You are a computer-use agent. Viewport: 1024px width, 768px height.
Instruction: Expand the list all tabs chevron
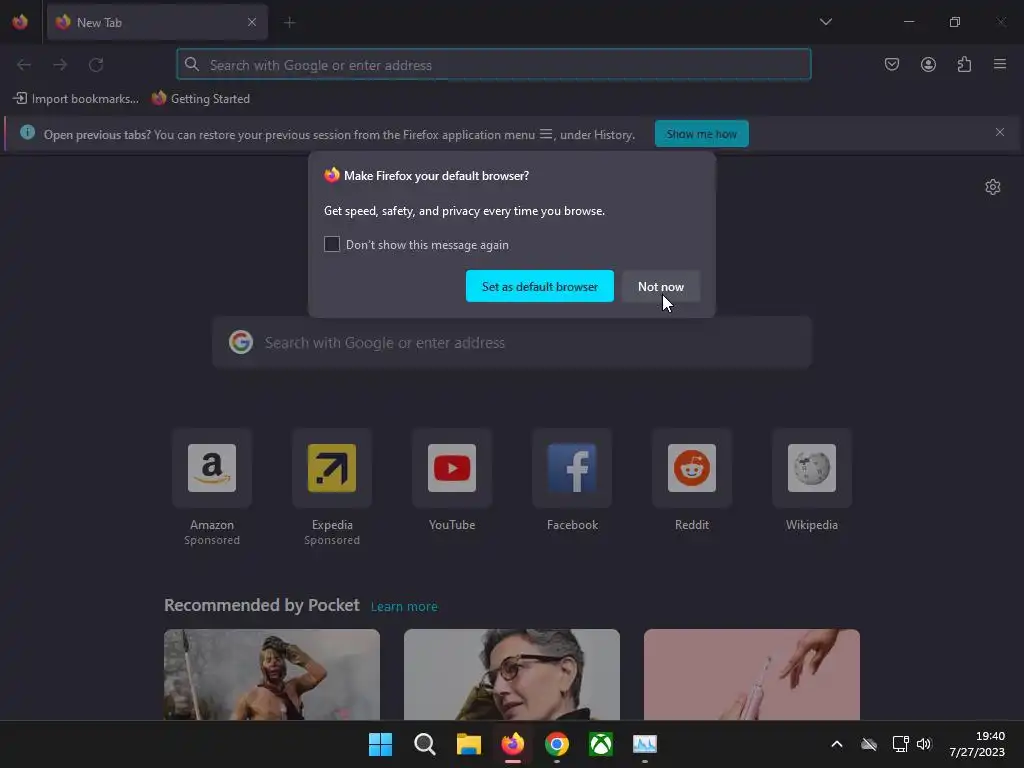(x=825, y=22)
